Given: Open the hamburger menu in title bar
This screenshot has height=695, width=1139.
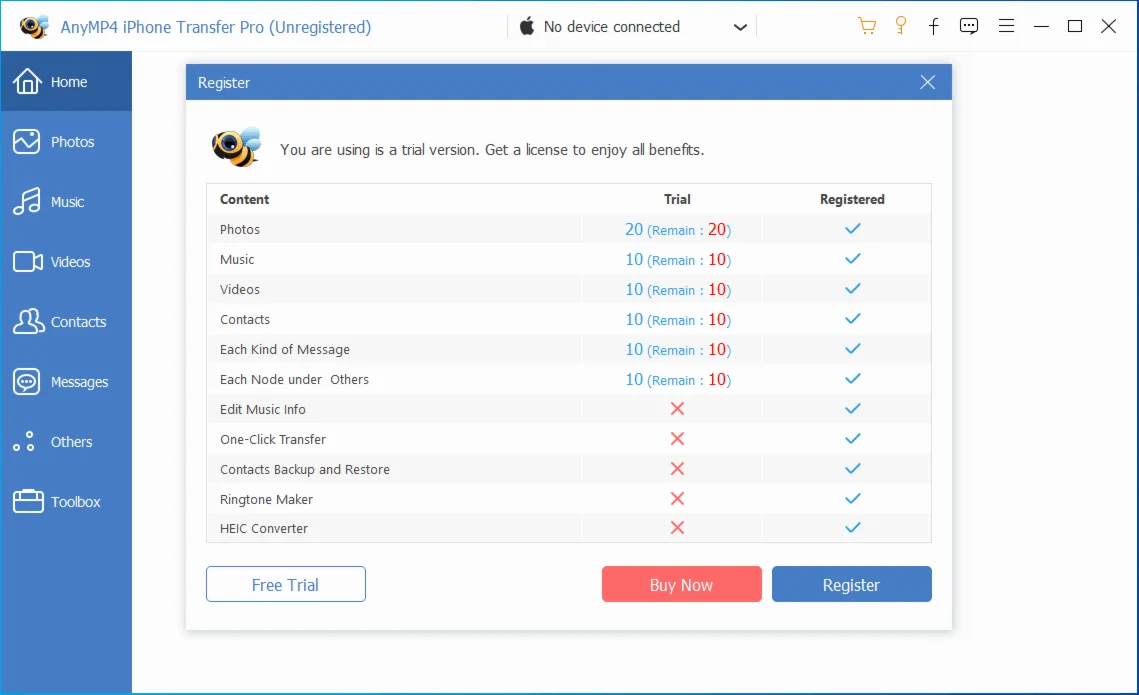Looking at the screenshot, I should [x=1006, y=26].
